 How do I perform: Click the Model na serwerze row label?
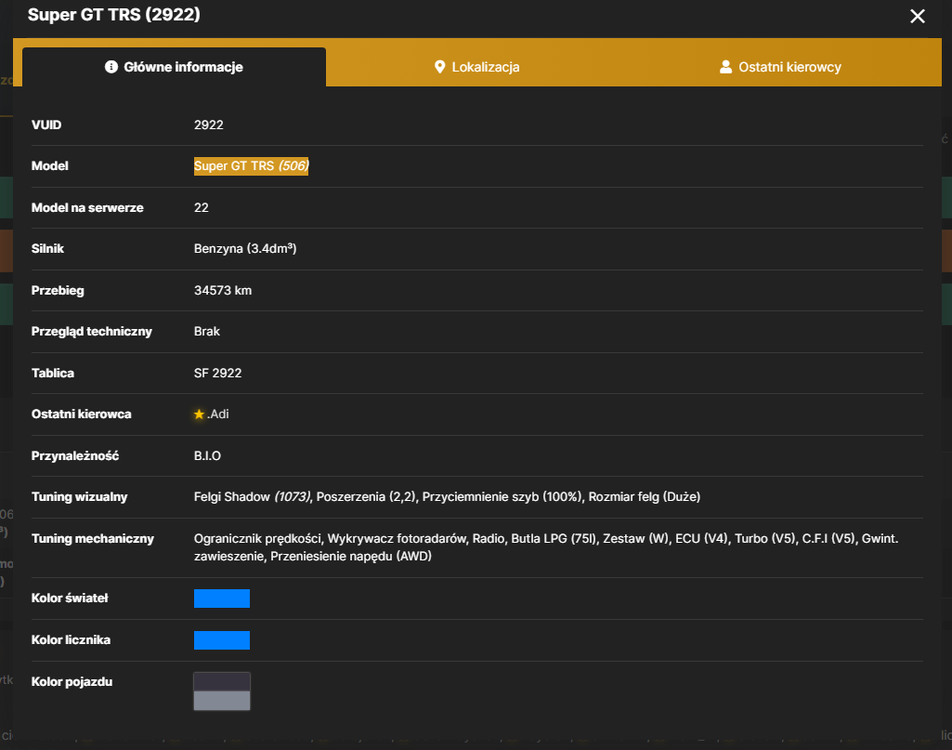(87, 208)
